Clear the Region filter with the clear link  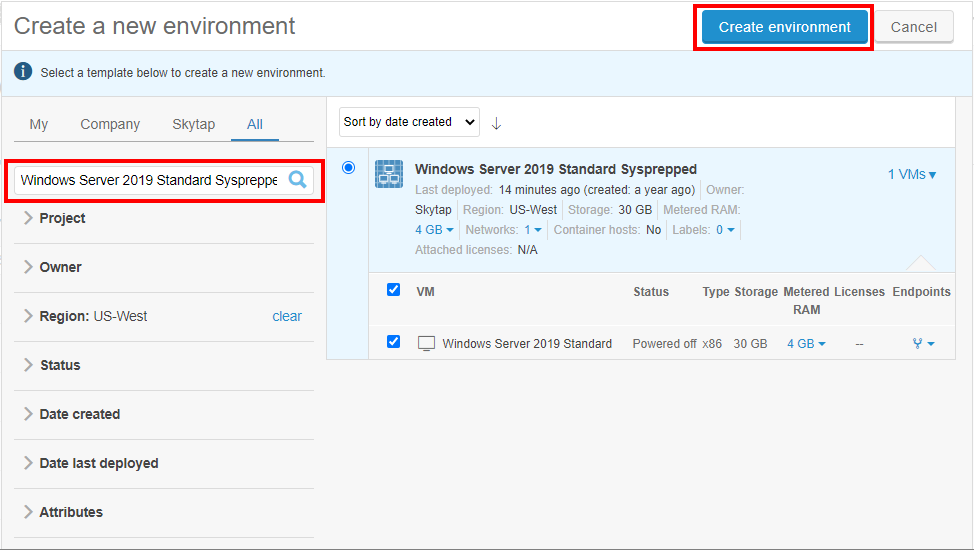coord(287,316)
